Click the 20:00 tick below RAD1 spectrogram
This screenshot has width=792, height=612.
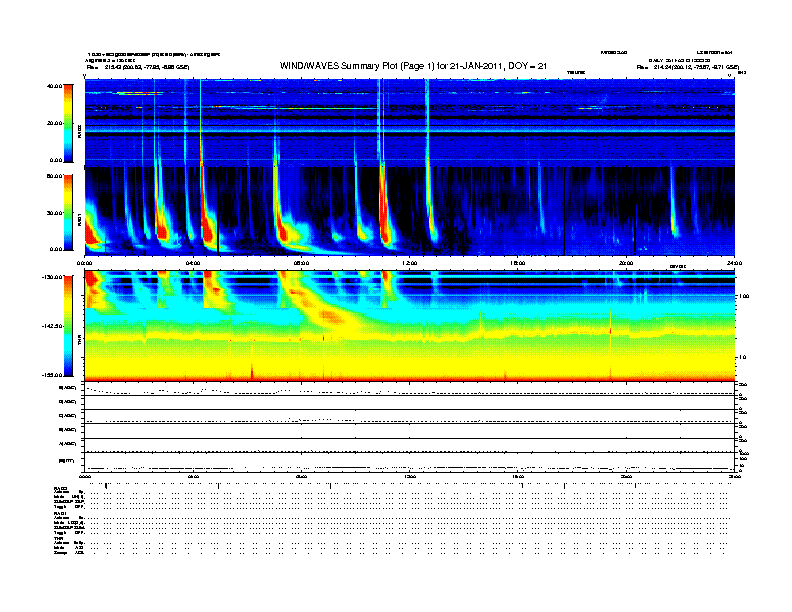click(x=626, y=263)
